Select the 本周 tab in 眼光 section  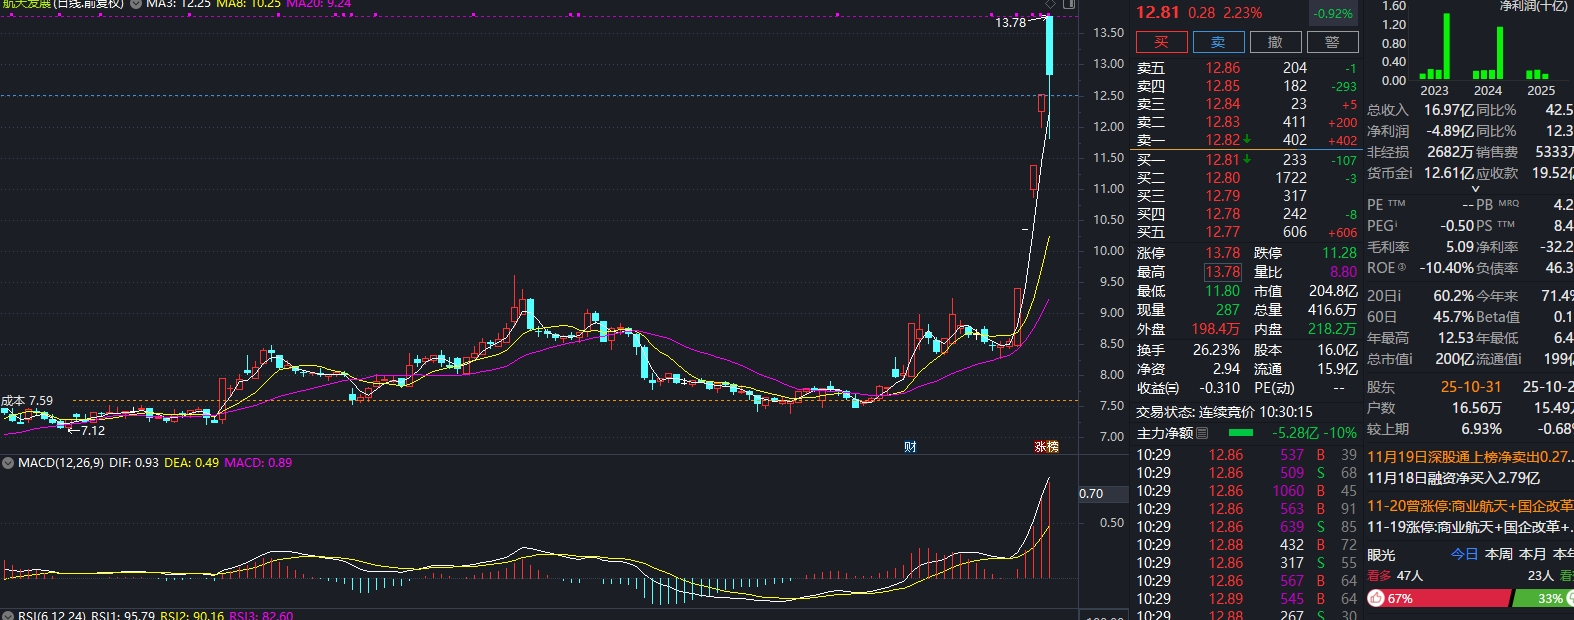[x=1498, y=554]
